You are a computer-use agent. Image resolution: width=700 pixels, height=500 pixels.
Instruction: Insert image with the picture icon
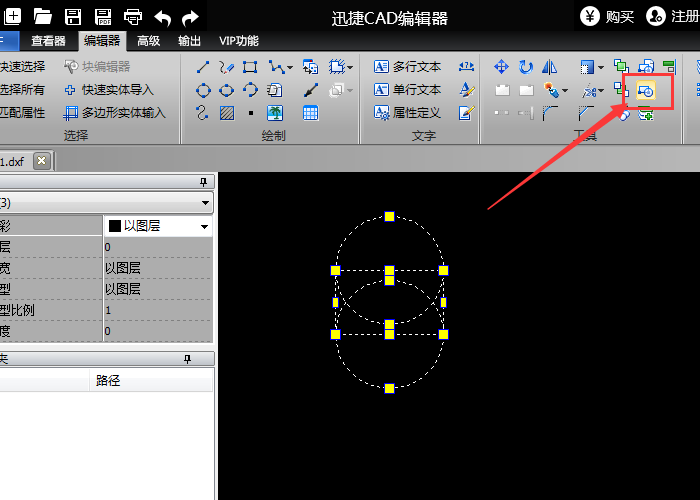pyautogui.click(x=274, y=112)
